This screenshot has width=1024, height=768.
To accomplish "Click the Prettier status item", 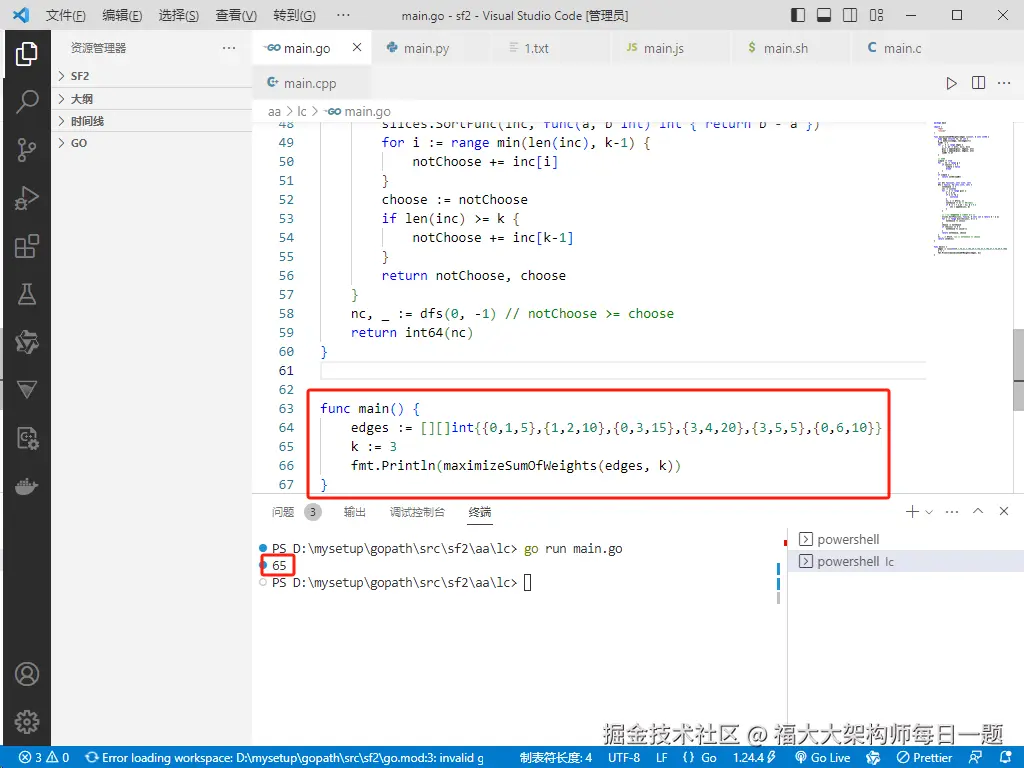I will [925, 758].
